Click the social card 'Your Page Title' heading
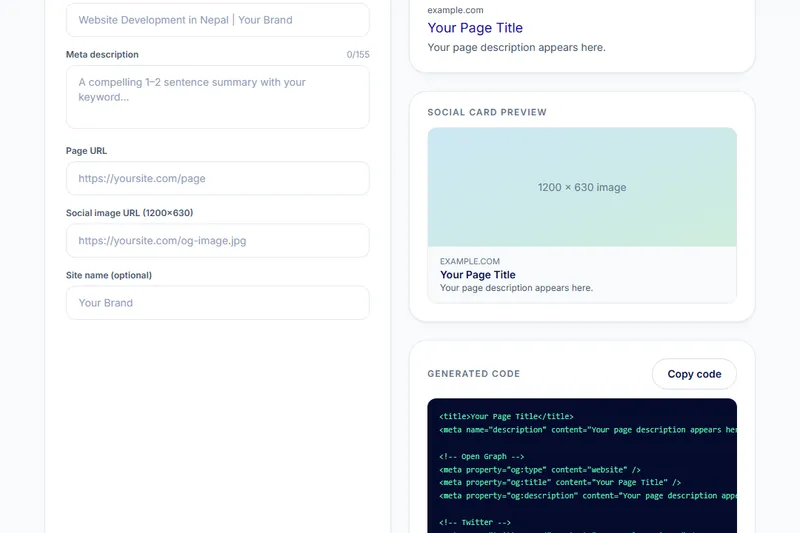This screenshot has height=533, width=800. (x=478, y=274)
